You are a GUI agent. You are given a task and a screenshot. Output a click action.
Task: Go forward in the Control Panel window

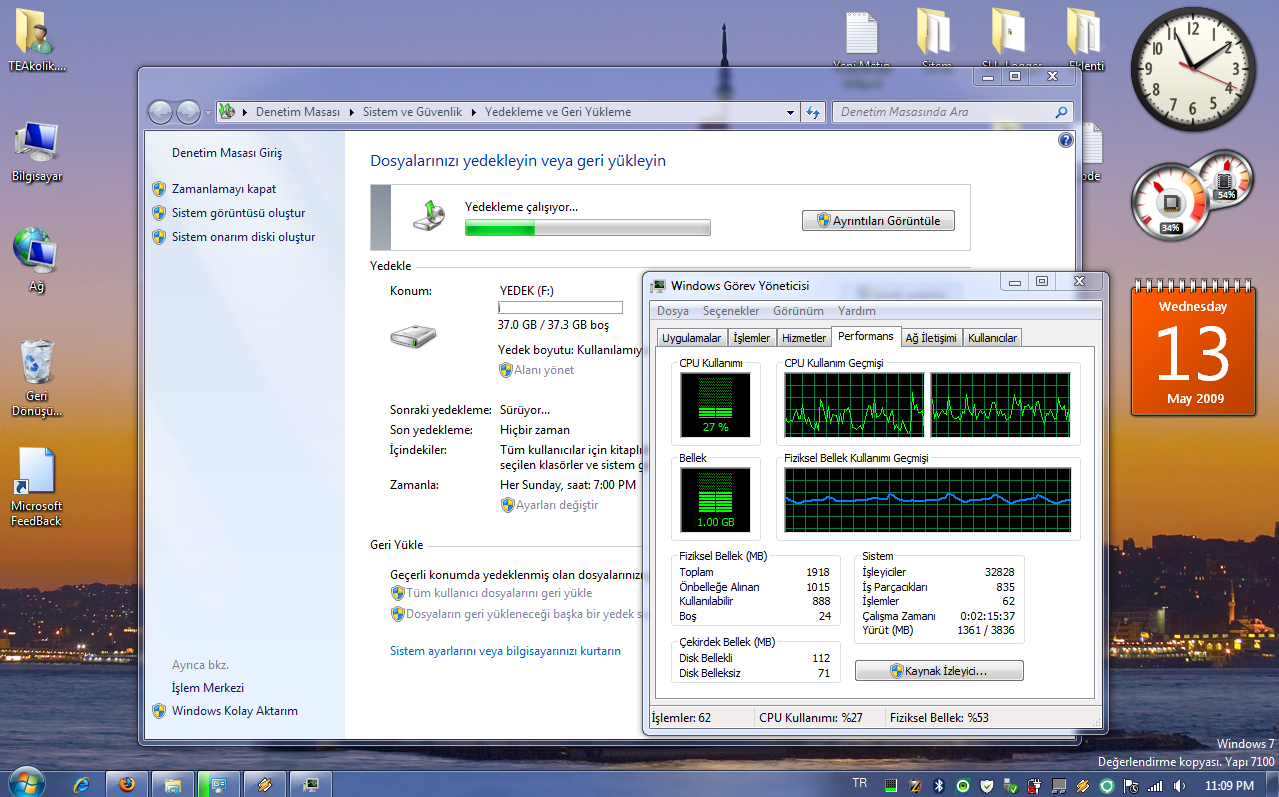click(x=188, y=112)
